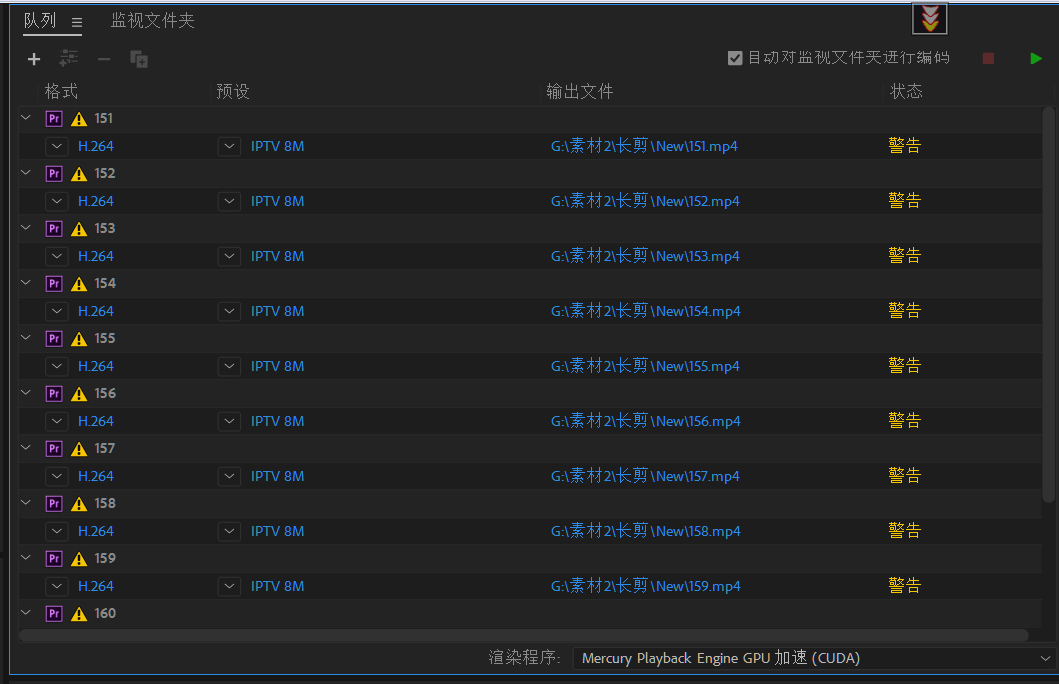Click the red Stop Queue icon
Screen dimensions: 1059x684
[x=988, y=58]
